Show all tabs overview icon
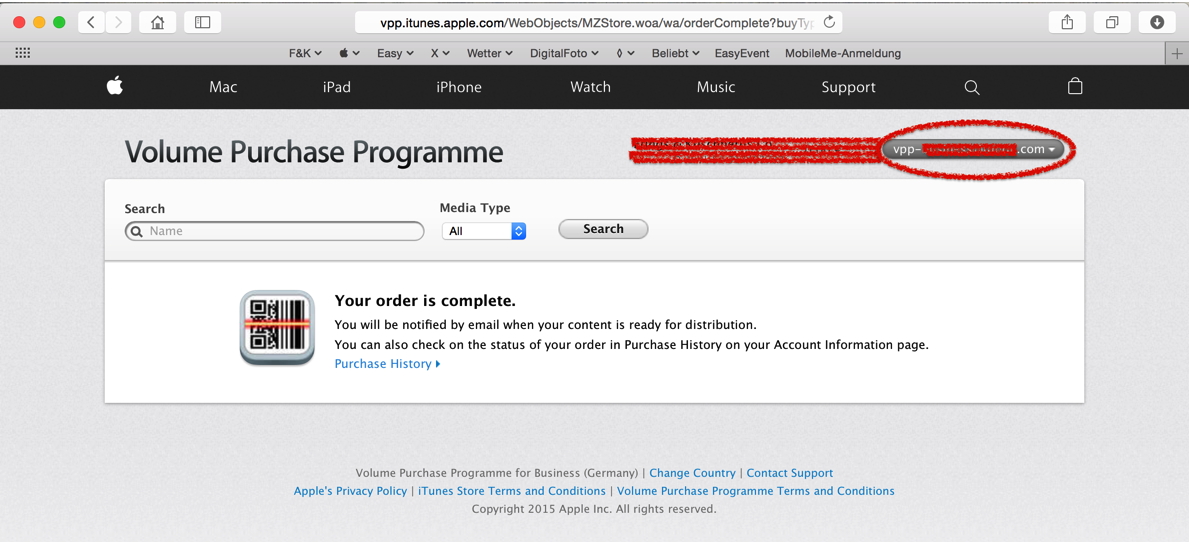The height and width of the screenshot is (542, 1189). coord(1112,22)
